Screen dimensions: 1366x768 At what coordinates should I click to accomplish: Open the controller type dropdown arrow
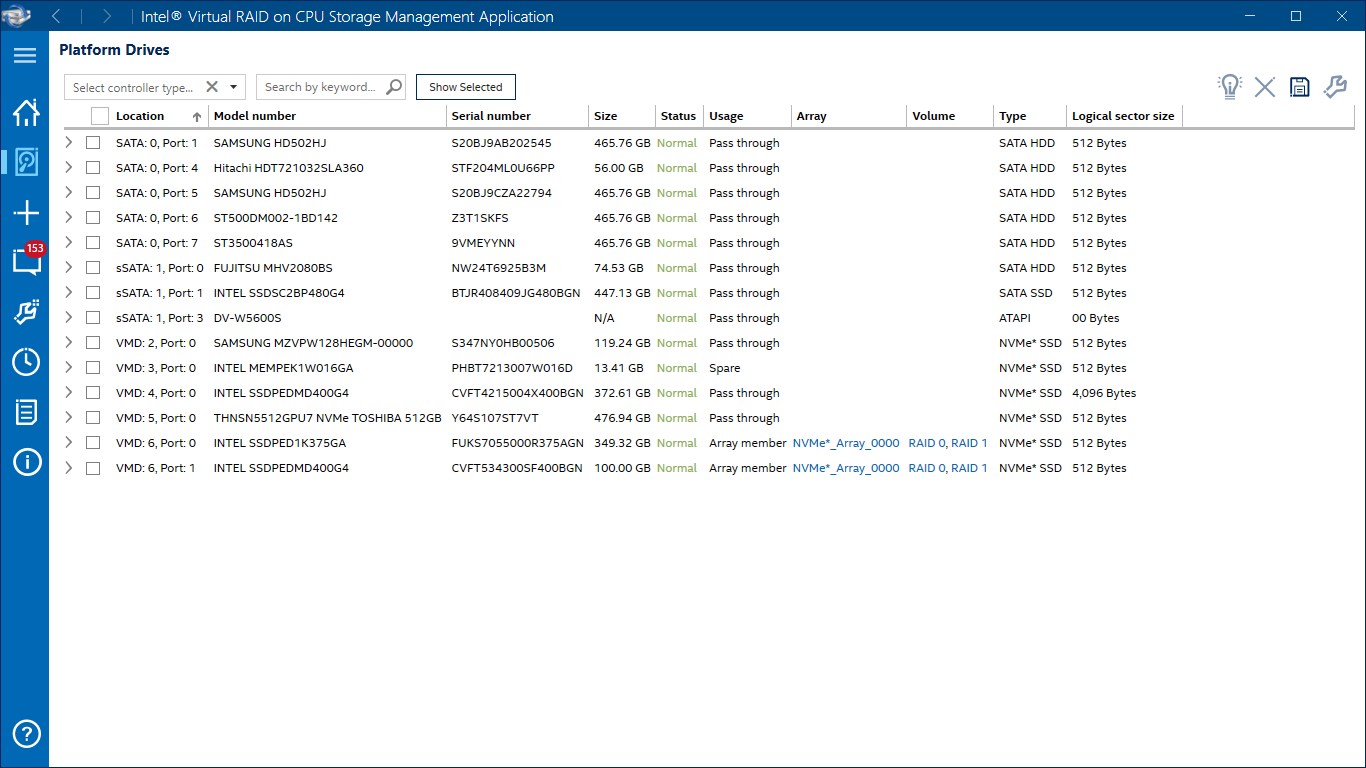[234, 87]
